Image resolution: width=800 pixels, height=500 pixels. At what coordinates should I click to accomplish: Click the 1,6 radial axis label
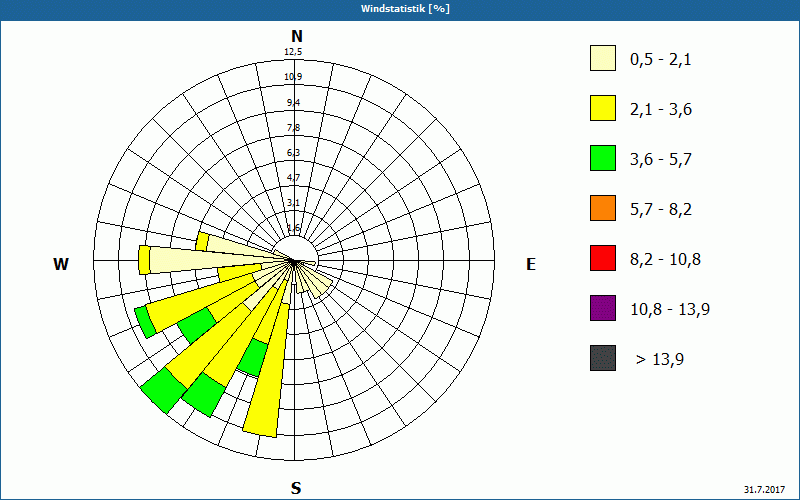click(293, 228)
